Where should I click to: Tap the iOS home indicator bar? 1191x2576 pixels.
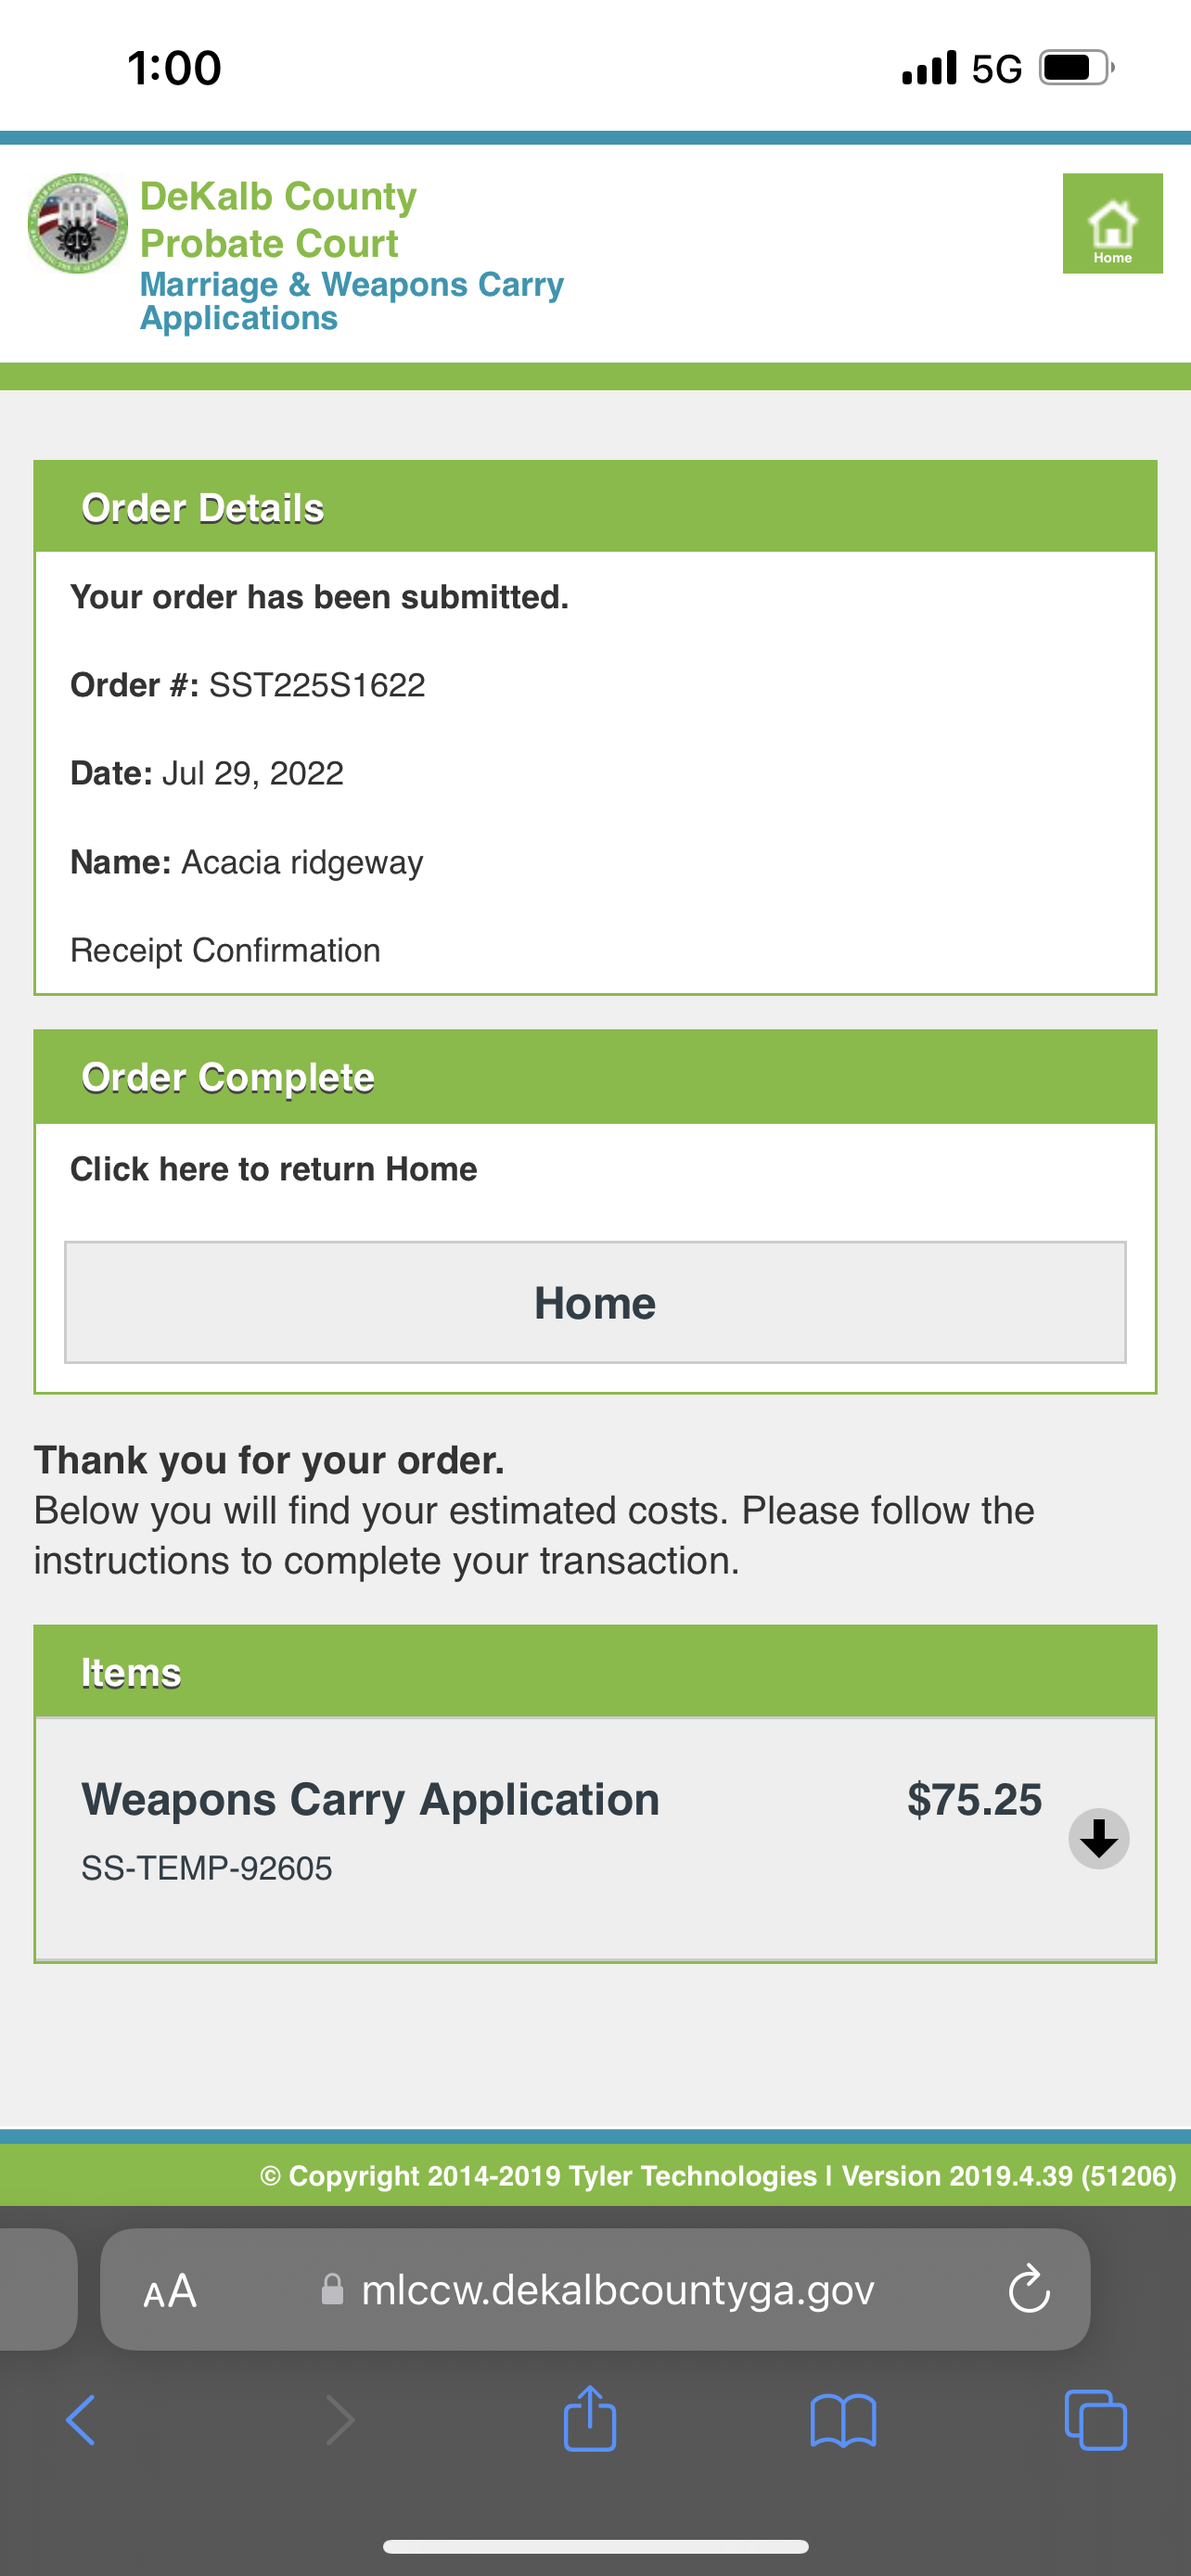pos(595,2546)
